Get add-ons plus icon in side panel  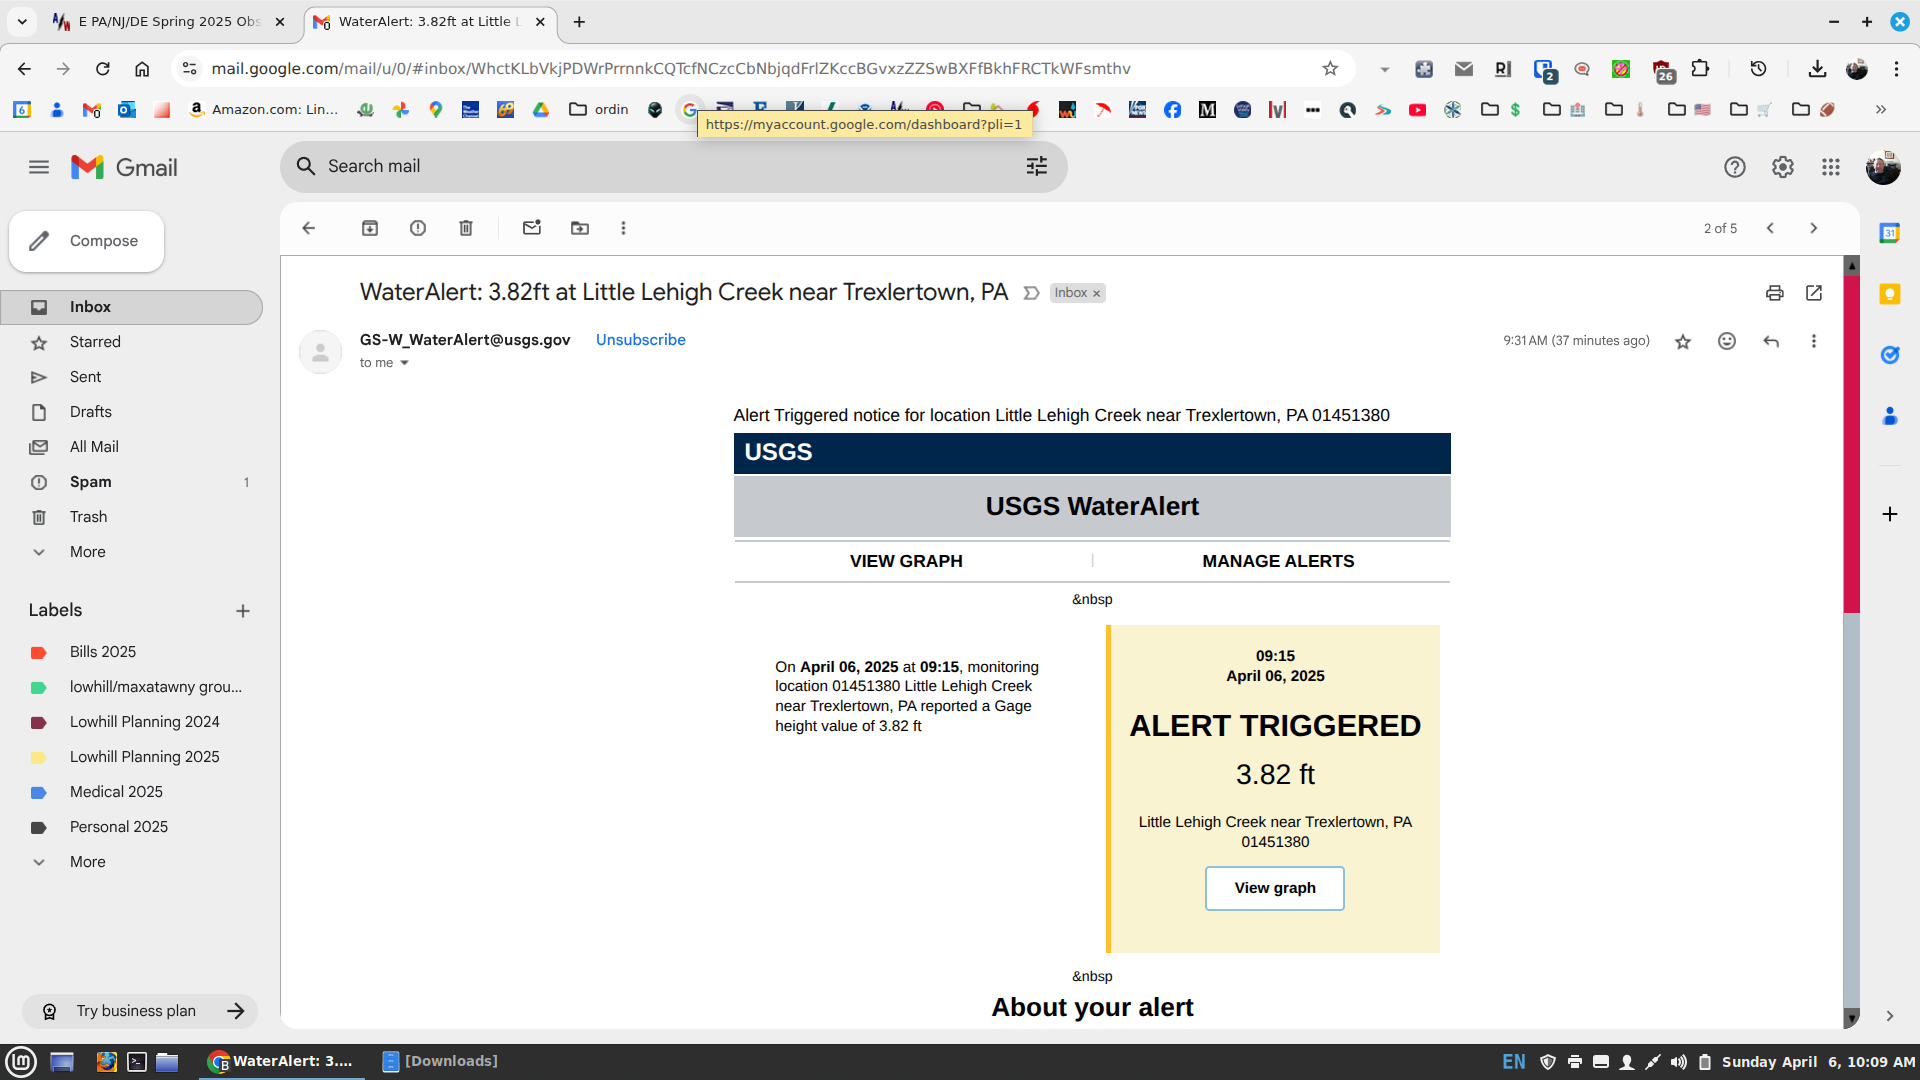(1890, 514)
